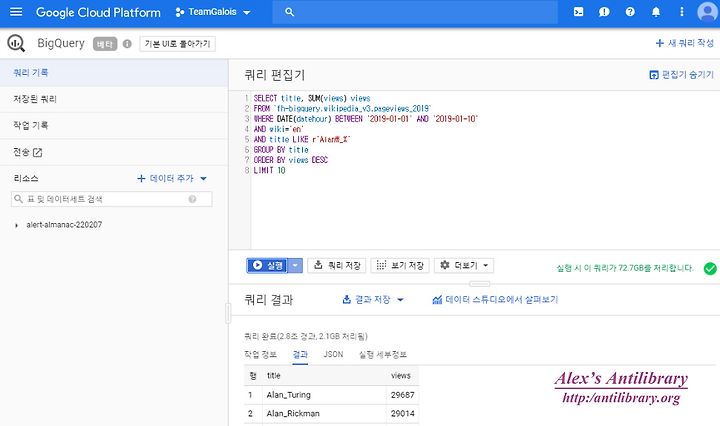The width and height of the screenshot is (720, 426).
Task: Open the notifications bell
Action: point(656,12)
